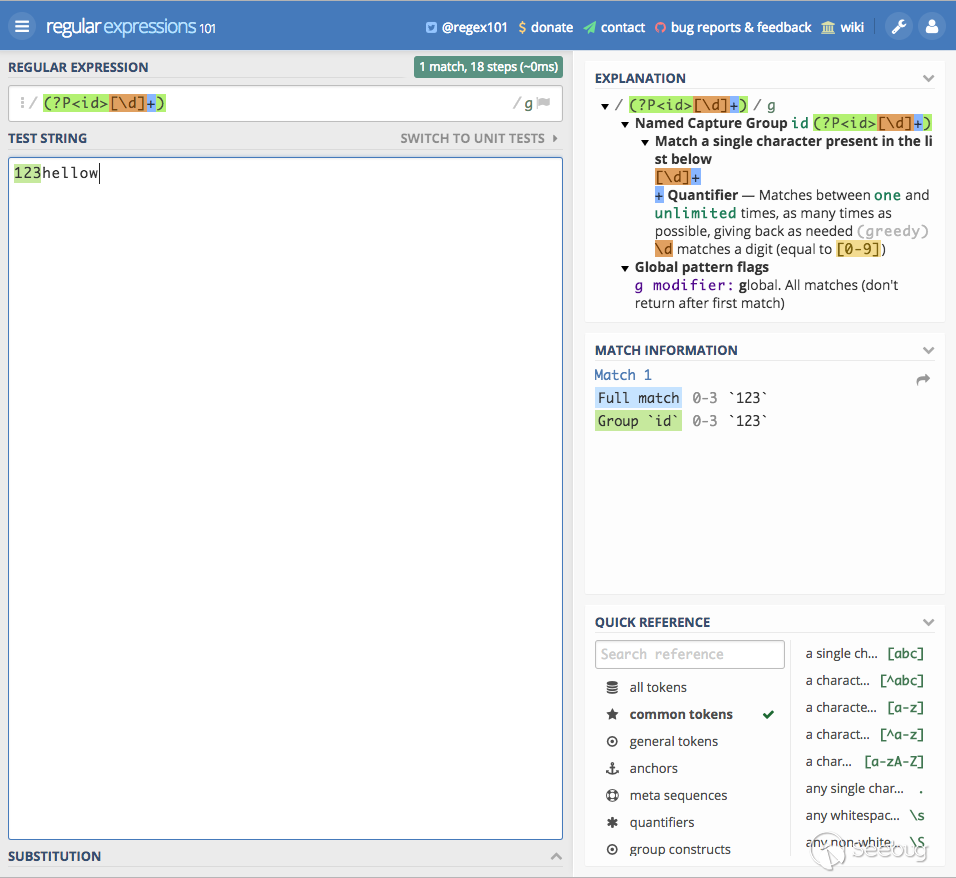Select the 'any whitespac...' \s reference entry
Image resolution: width=956 pixels, height=878 pixels.
[x=865, y=816]
